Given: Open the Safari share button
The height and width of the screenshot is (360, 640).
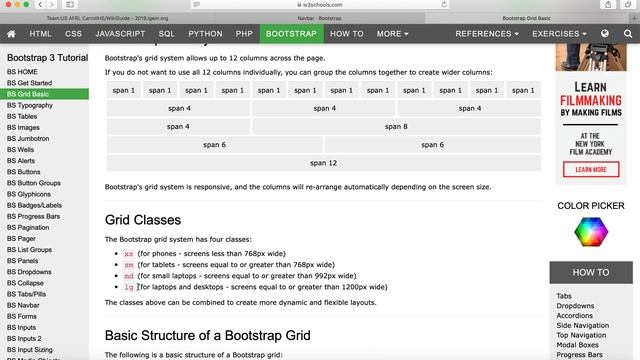Looking at the screenshot, I should (608, 4).
